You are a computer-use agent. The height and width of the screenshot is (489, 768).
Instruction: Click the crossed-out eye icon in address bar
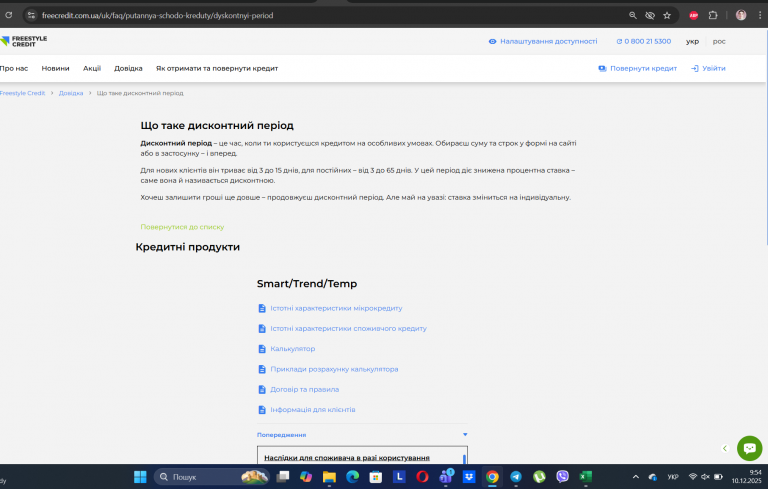pos(650,15)
